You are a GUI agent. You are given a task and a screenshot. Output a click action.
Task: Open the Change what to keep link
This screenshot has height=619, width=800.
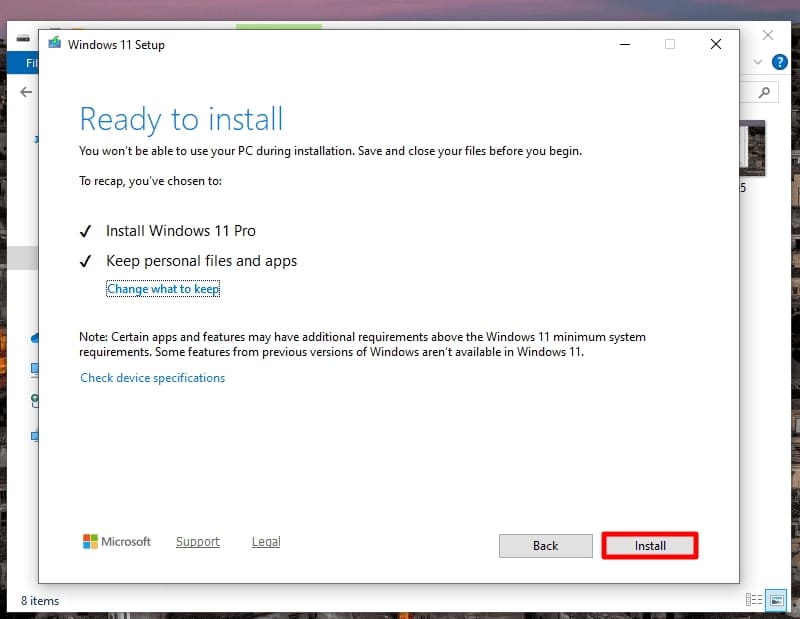[163, 288]
